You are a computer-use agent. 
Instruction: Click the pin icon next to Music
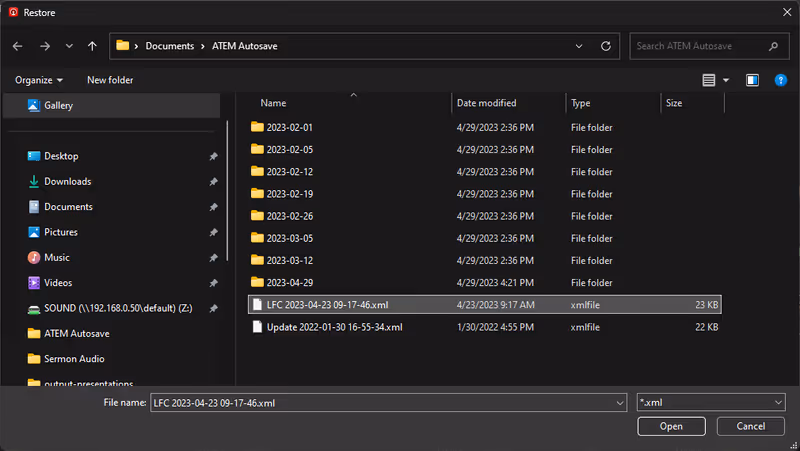point(213,258)
